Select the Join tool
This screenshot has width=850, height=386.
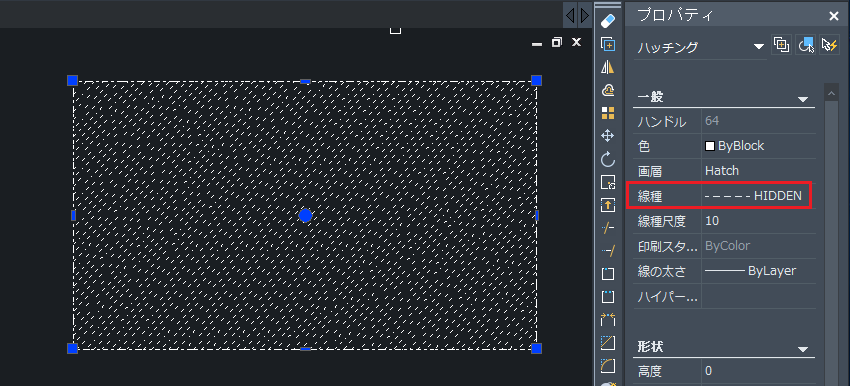coord(608,320)
